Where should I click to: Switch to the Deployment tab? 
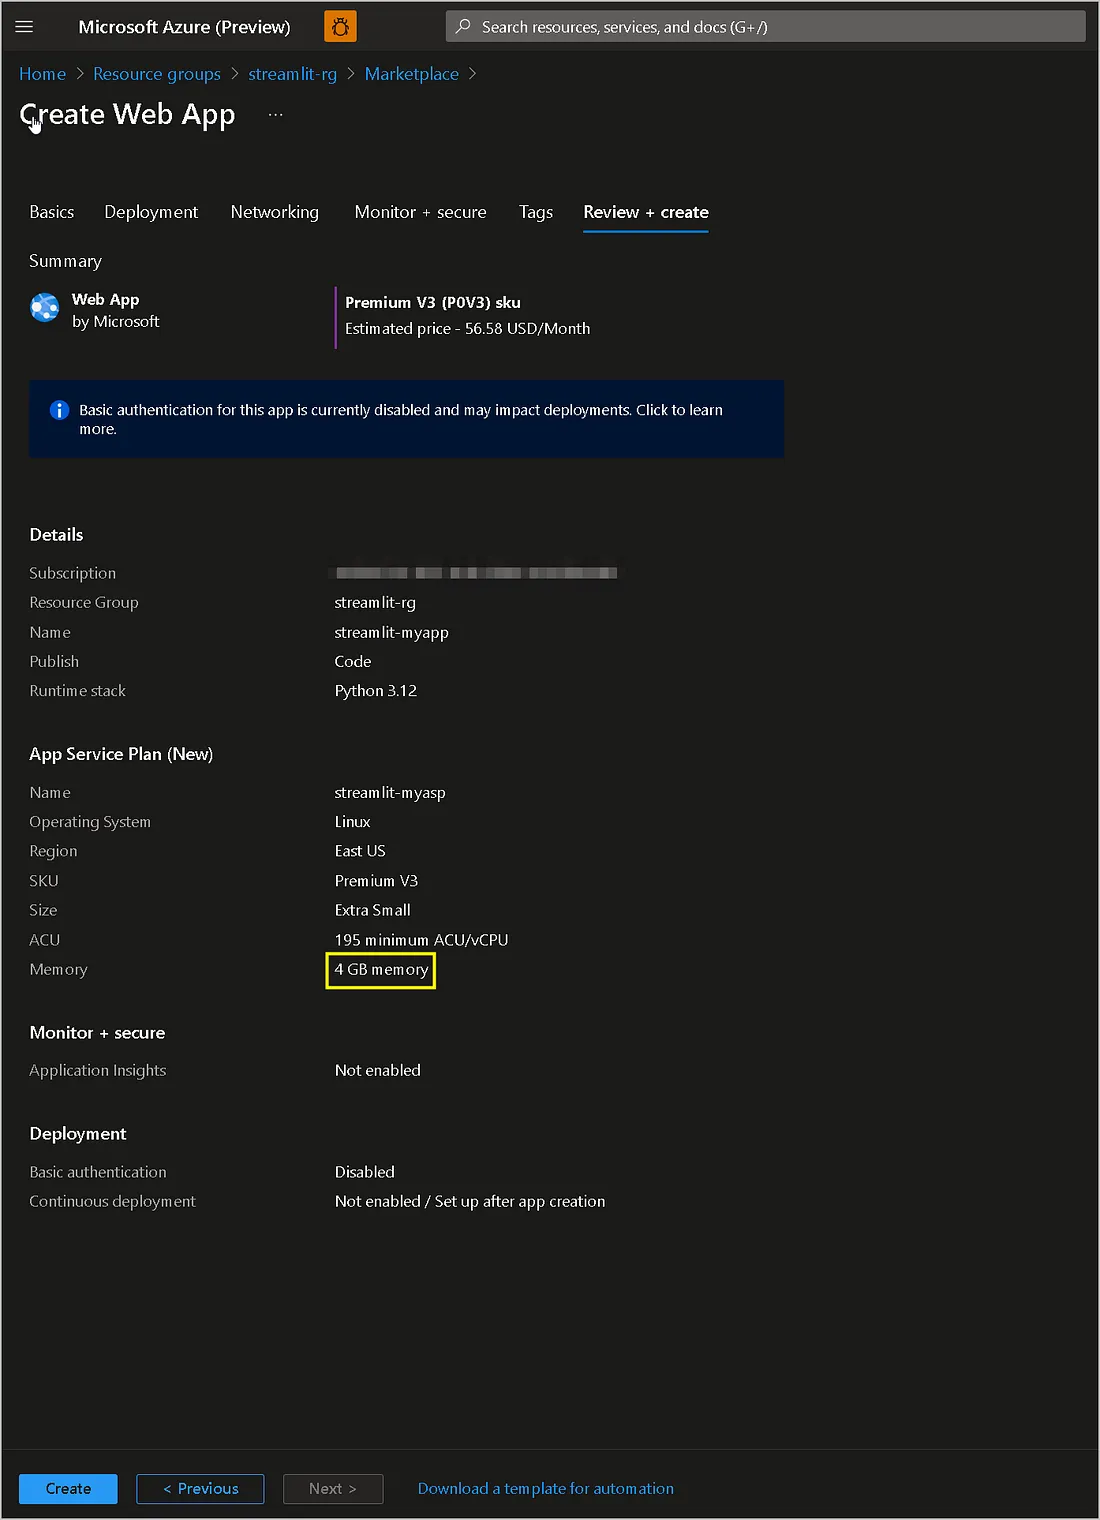(151, 212)
